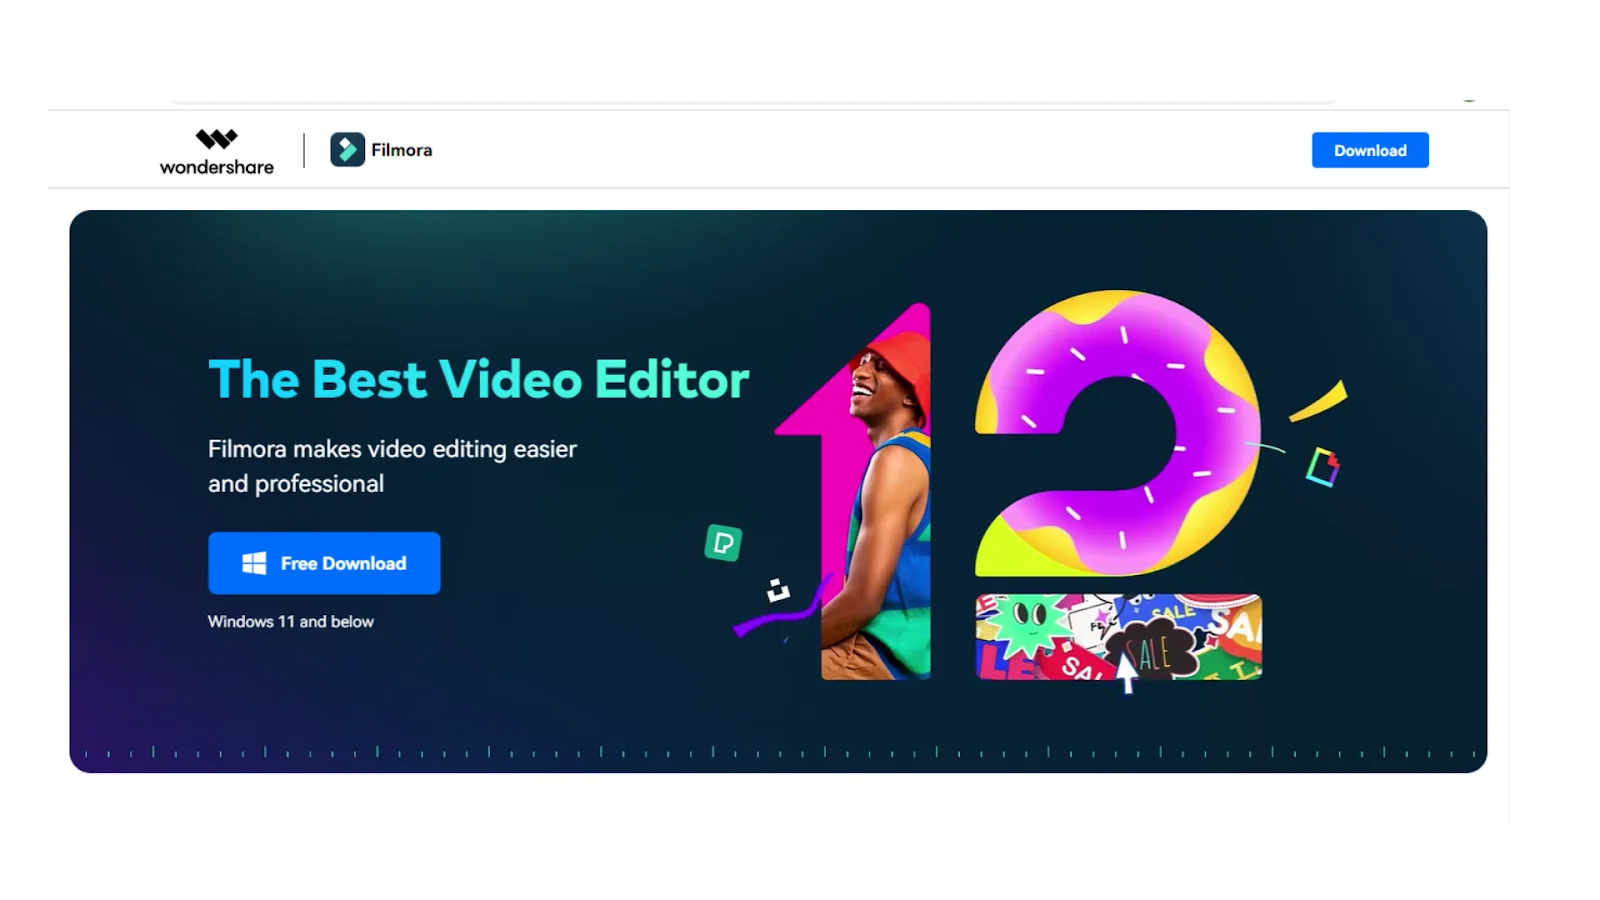Click the Wondershare logo icon
The width and height of the screenshot is (1600, 900).
coord(216,138)
